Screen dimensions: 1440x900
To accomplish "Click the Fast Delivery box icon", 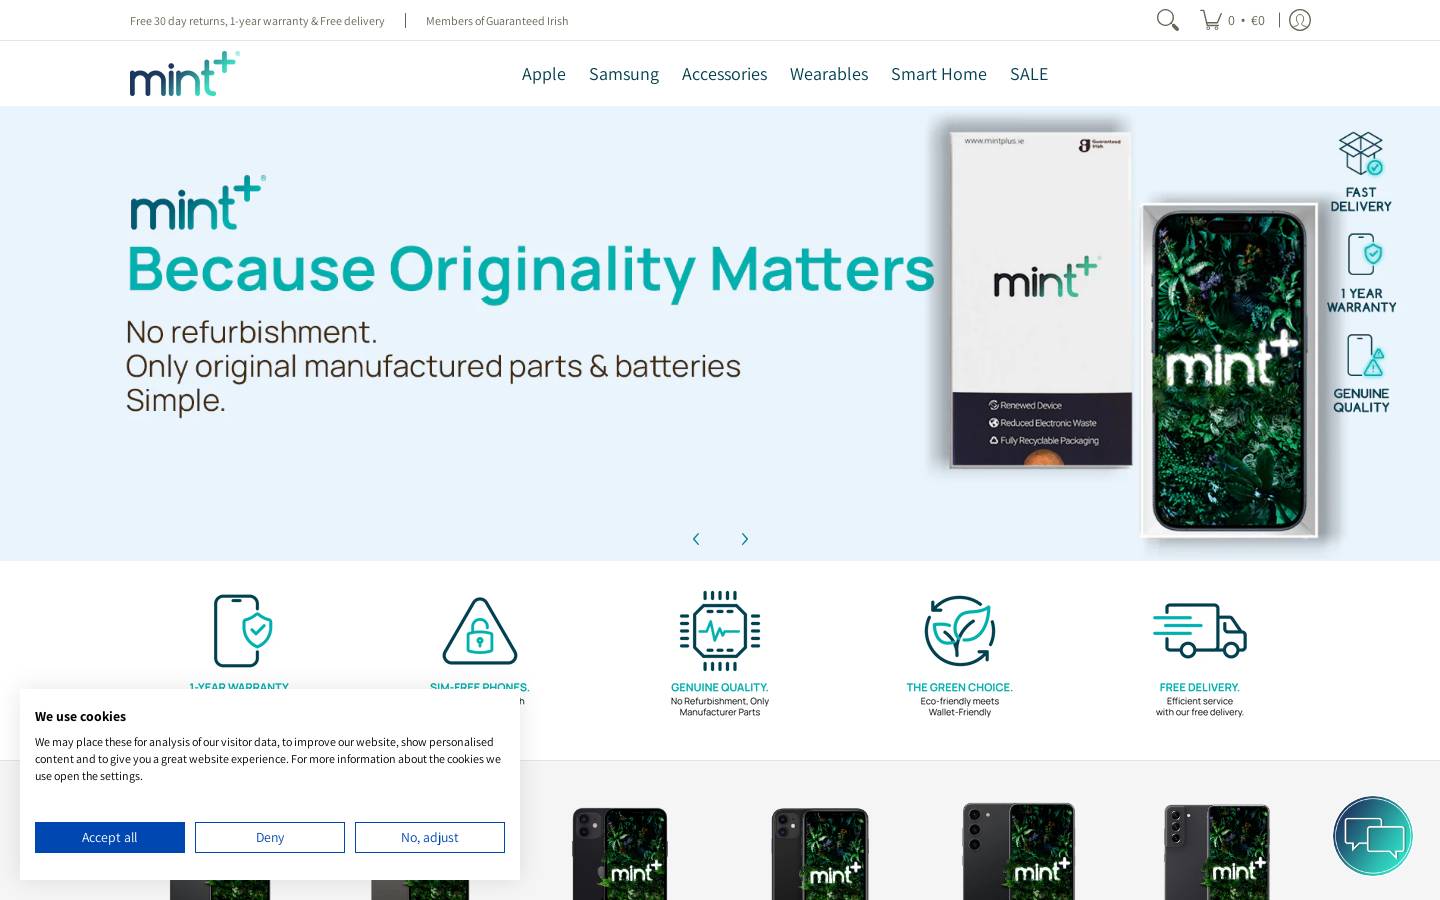I will click(x=1361, y=153).
